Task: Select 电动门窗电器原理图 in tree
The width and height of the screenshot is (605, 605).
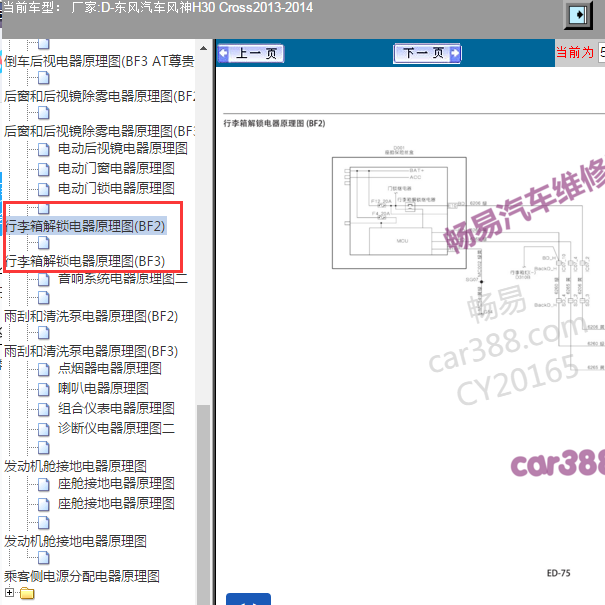Action: pyautogui.click(x=116, y=168)
